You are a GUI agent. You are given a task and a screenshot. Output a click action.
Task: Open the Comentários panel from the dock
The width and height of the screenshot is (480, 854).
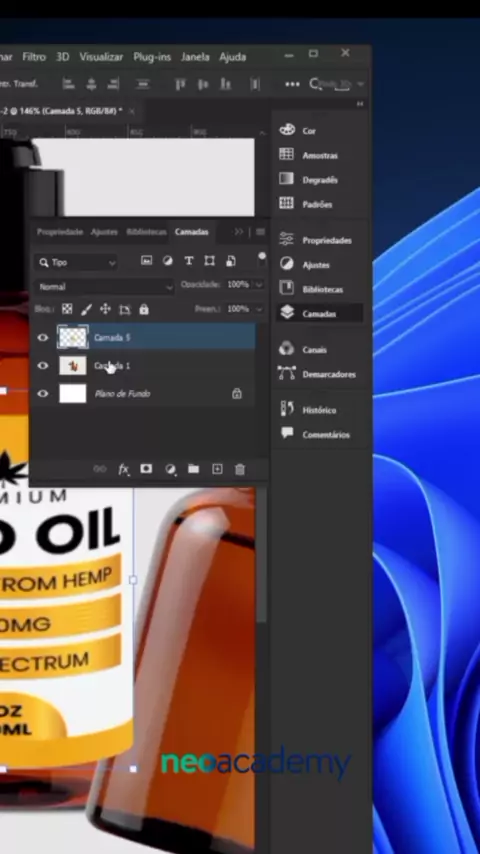coord(314,434)
